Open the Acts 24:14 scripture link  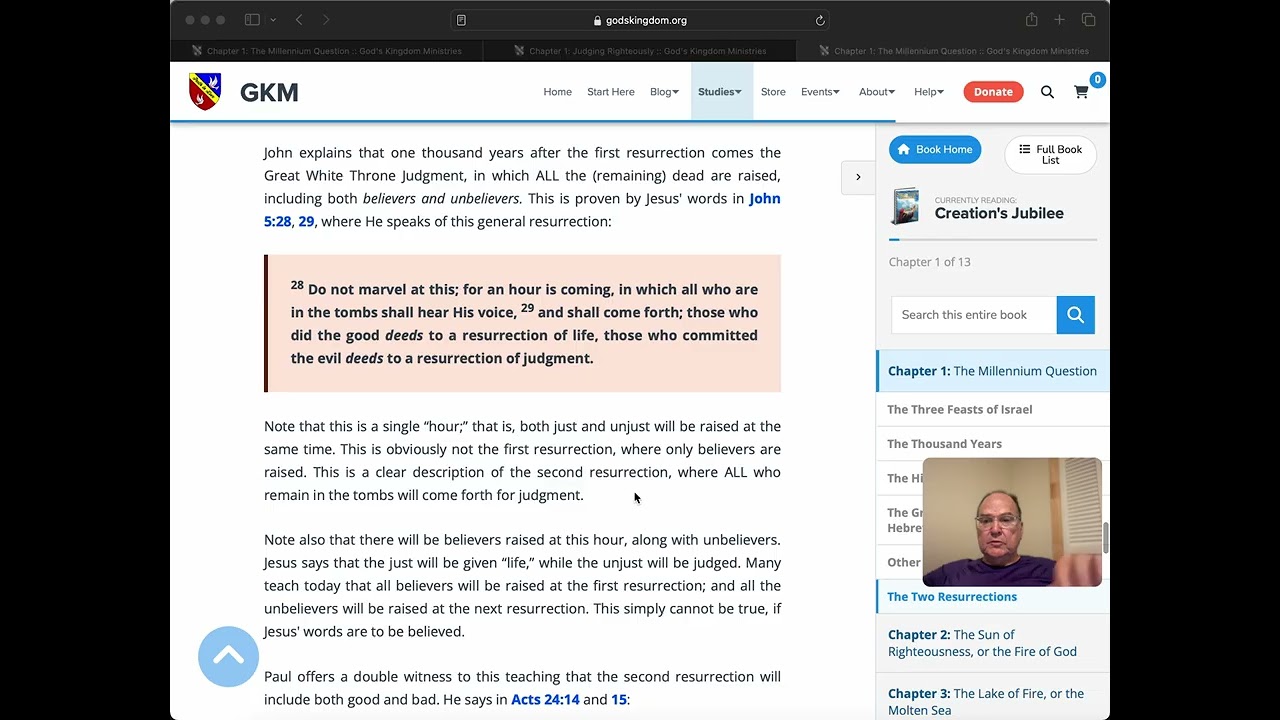click(x=545, y=700)
